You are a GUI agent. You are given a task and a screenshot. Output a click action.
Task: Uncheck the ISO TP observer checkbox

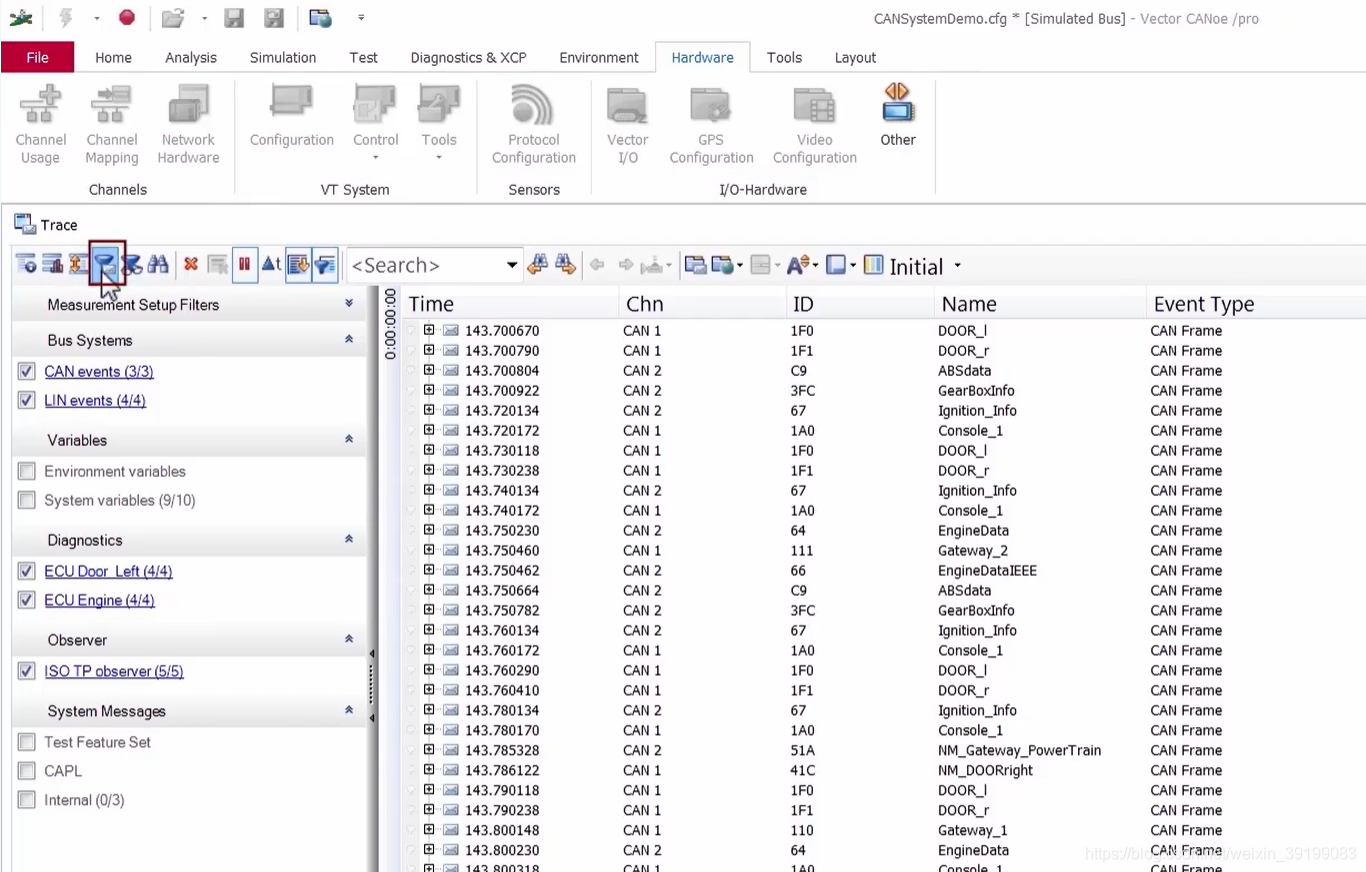[27, 671]
